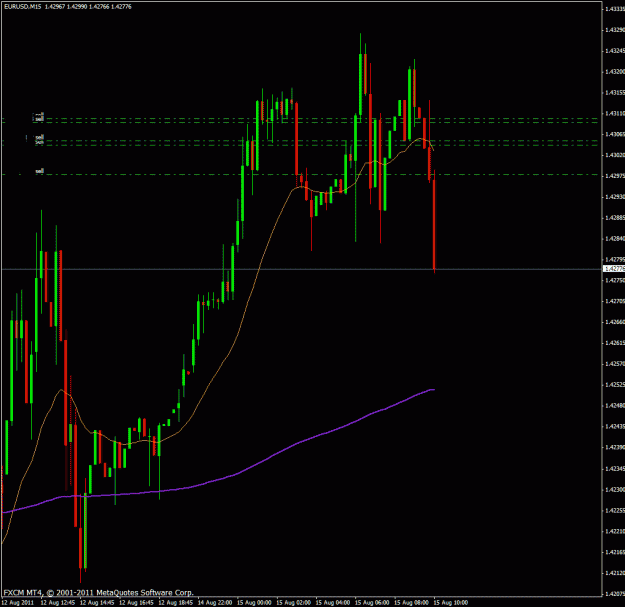Click the 1.42840 price scale label
Image resolution: width=625 pixels, height=607 pixels.
click(615, 238)
